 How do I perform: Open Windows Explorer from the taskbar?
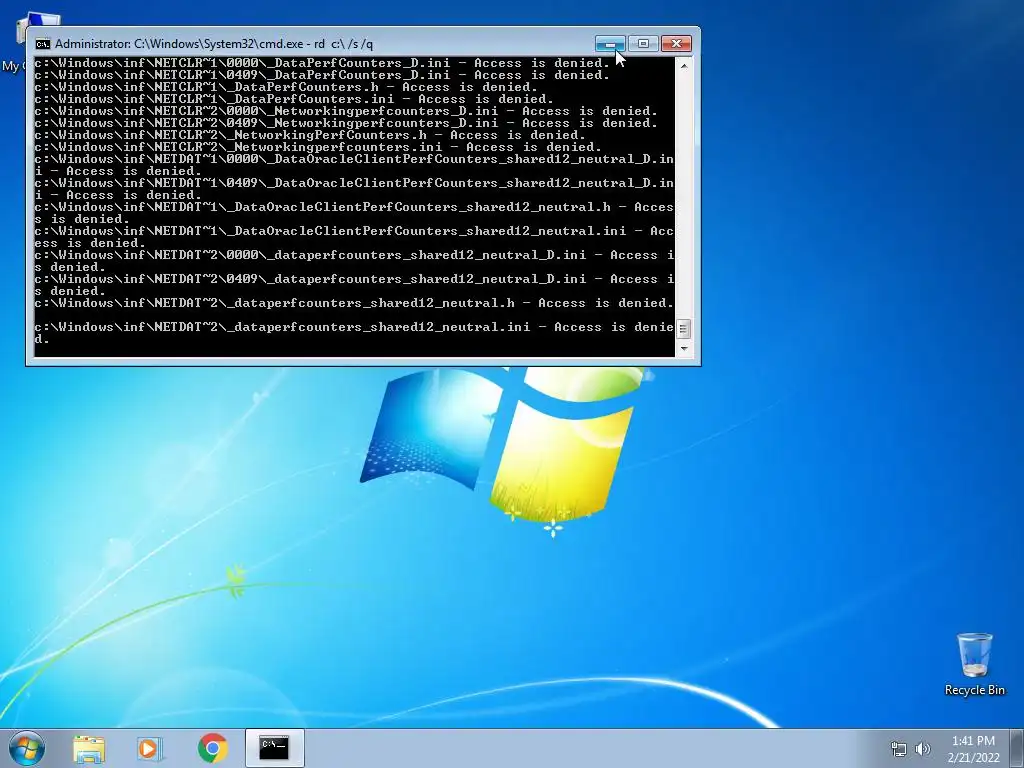[x=89, y=748]
